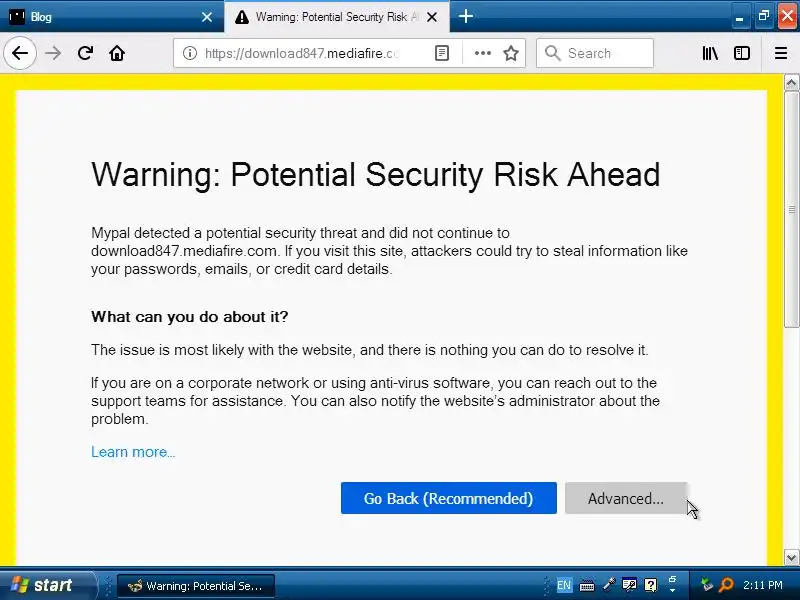800x600 pixels.
Task: Click the microphone tray icon
Action: pos(608,585)
